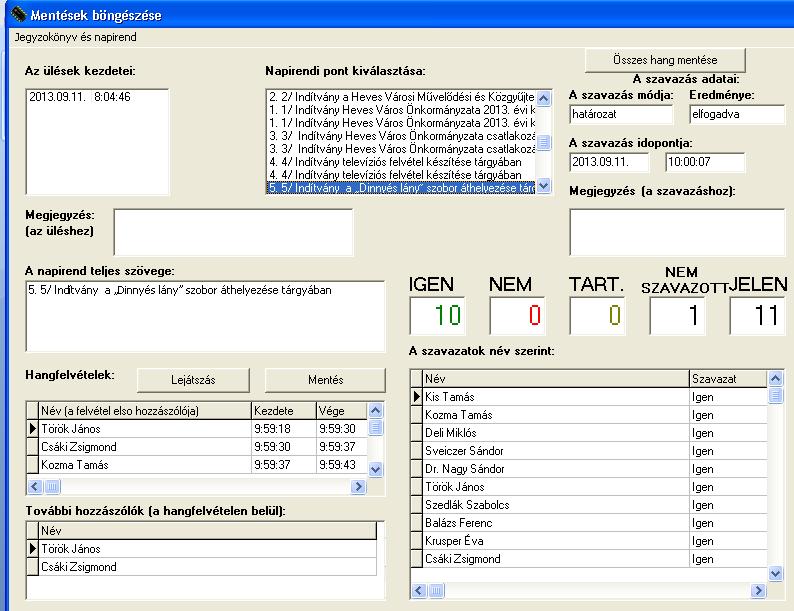This screenshot has height=611, width=794.
Task: Click the NEM SZAVAZOTT count box showing 1
Action: [677, 315]
